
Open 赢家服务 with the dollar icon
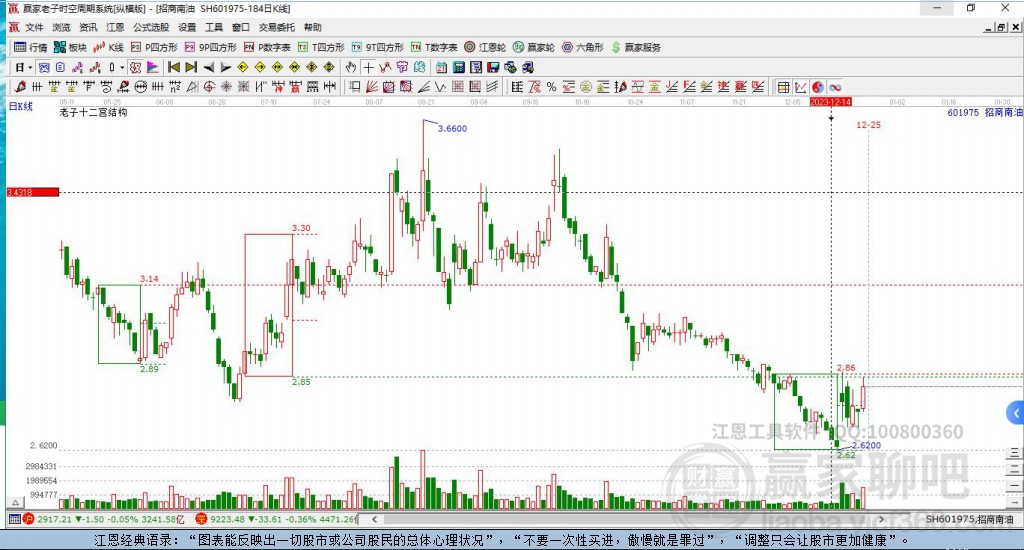click(x=636, y=47)
